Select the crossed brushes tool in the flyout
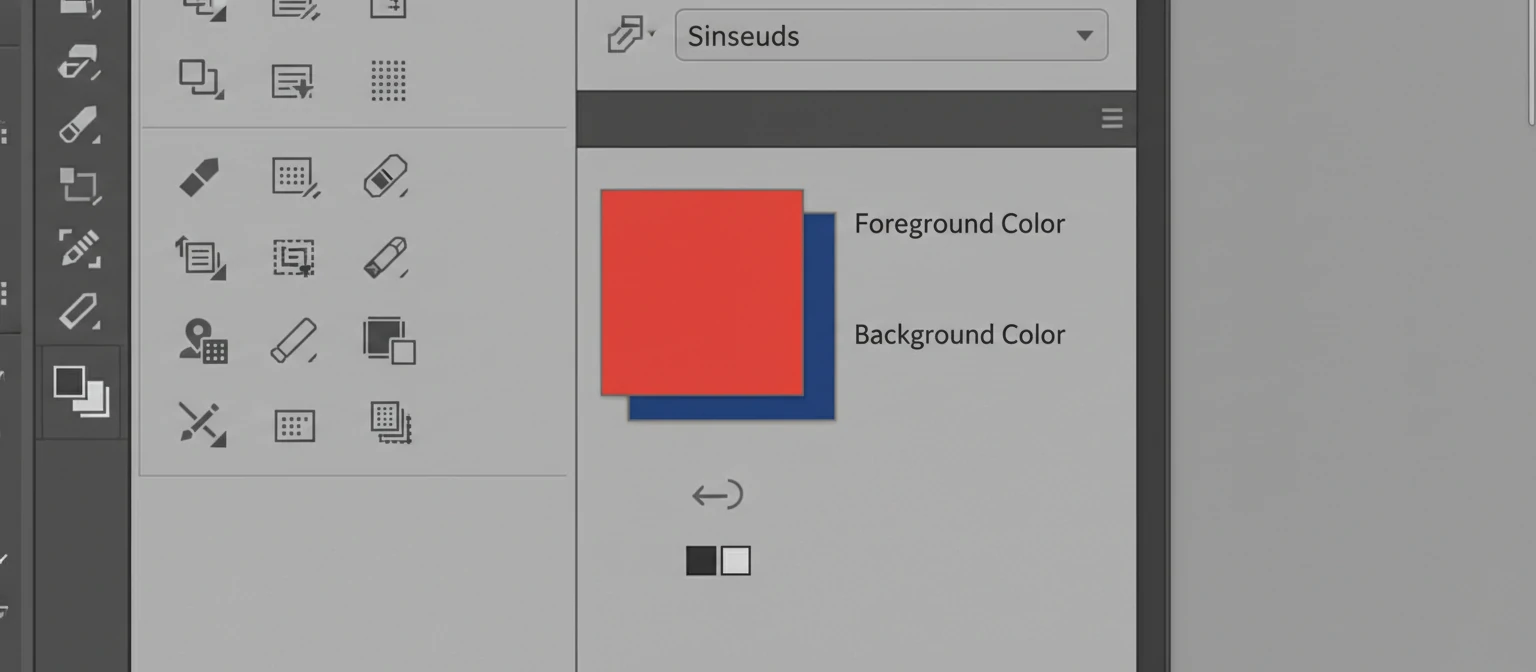This screenshot has height=672, width=1536. pos(203,423)
